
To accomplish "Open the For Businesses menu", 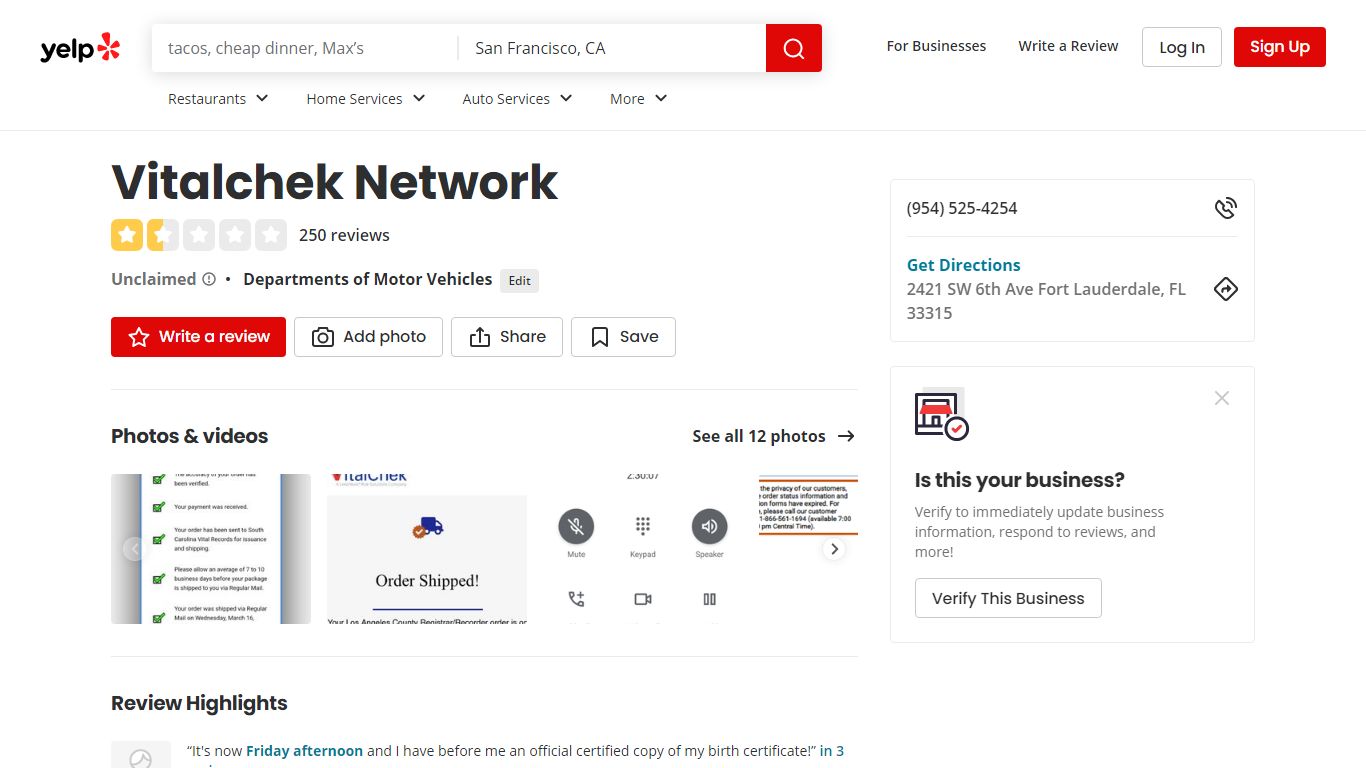I will pyautogui.click(x=936, y=46).
